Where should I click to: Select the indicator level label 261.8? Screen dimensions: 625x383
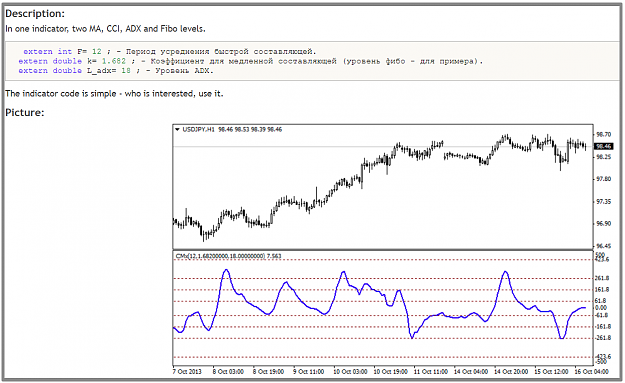click(602, 278)
